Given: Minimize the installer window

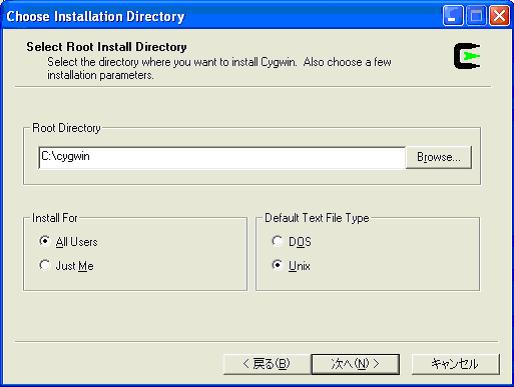Looking at the screenshot, I should (453, 15).
